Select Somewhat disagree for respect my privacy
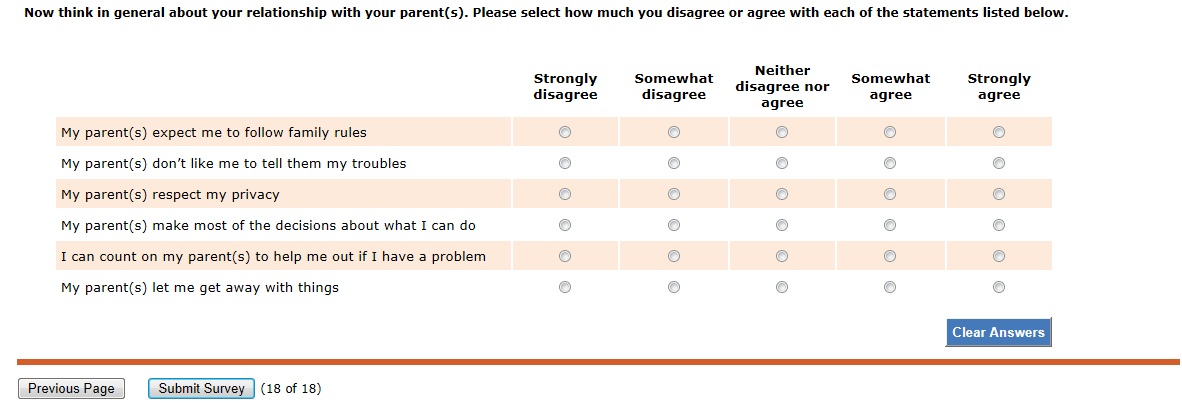The image size is (1182, 405). (674, 194)
